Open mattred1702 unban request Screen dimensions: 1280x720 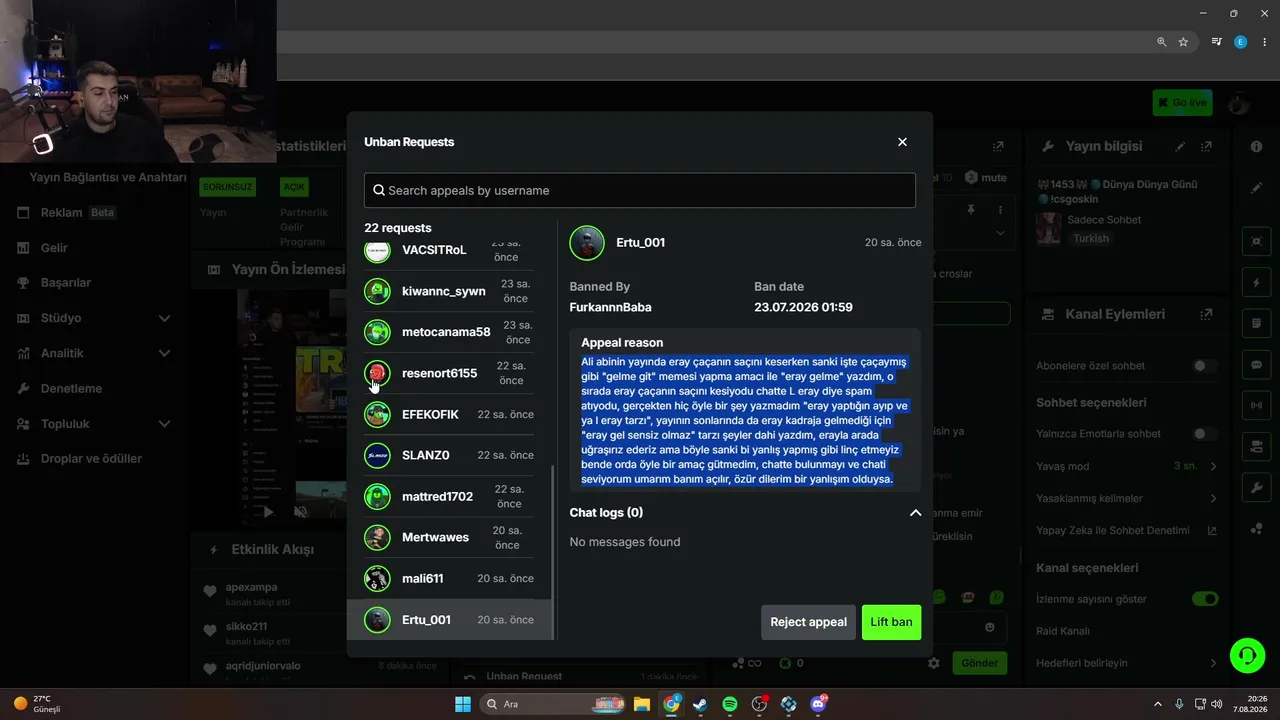(448, 496)
